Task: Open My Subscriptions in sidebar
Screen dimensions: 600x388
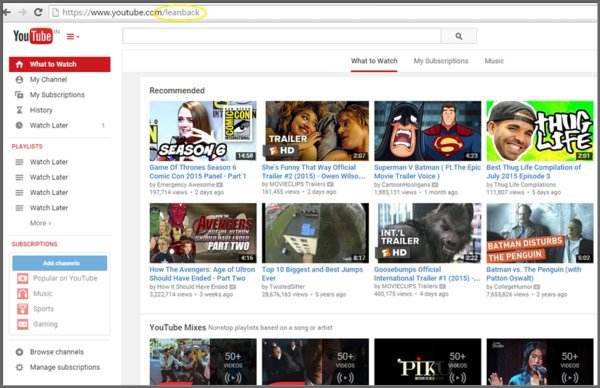Action: [57, 95]
